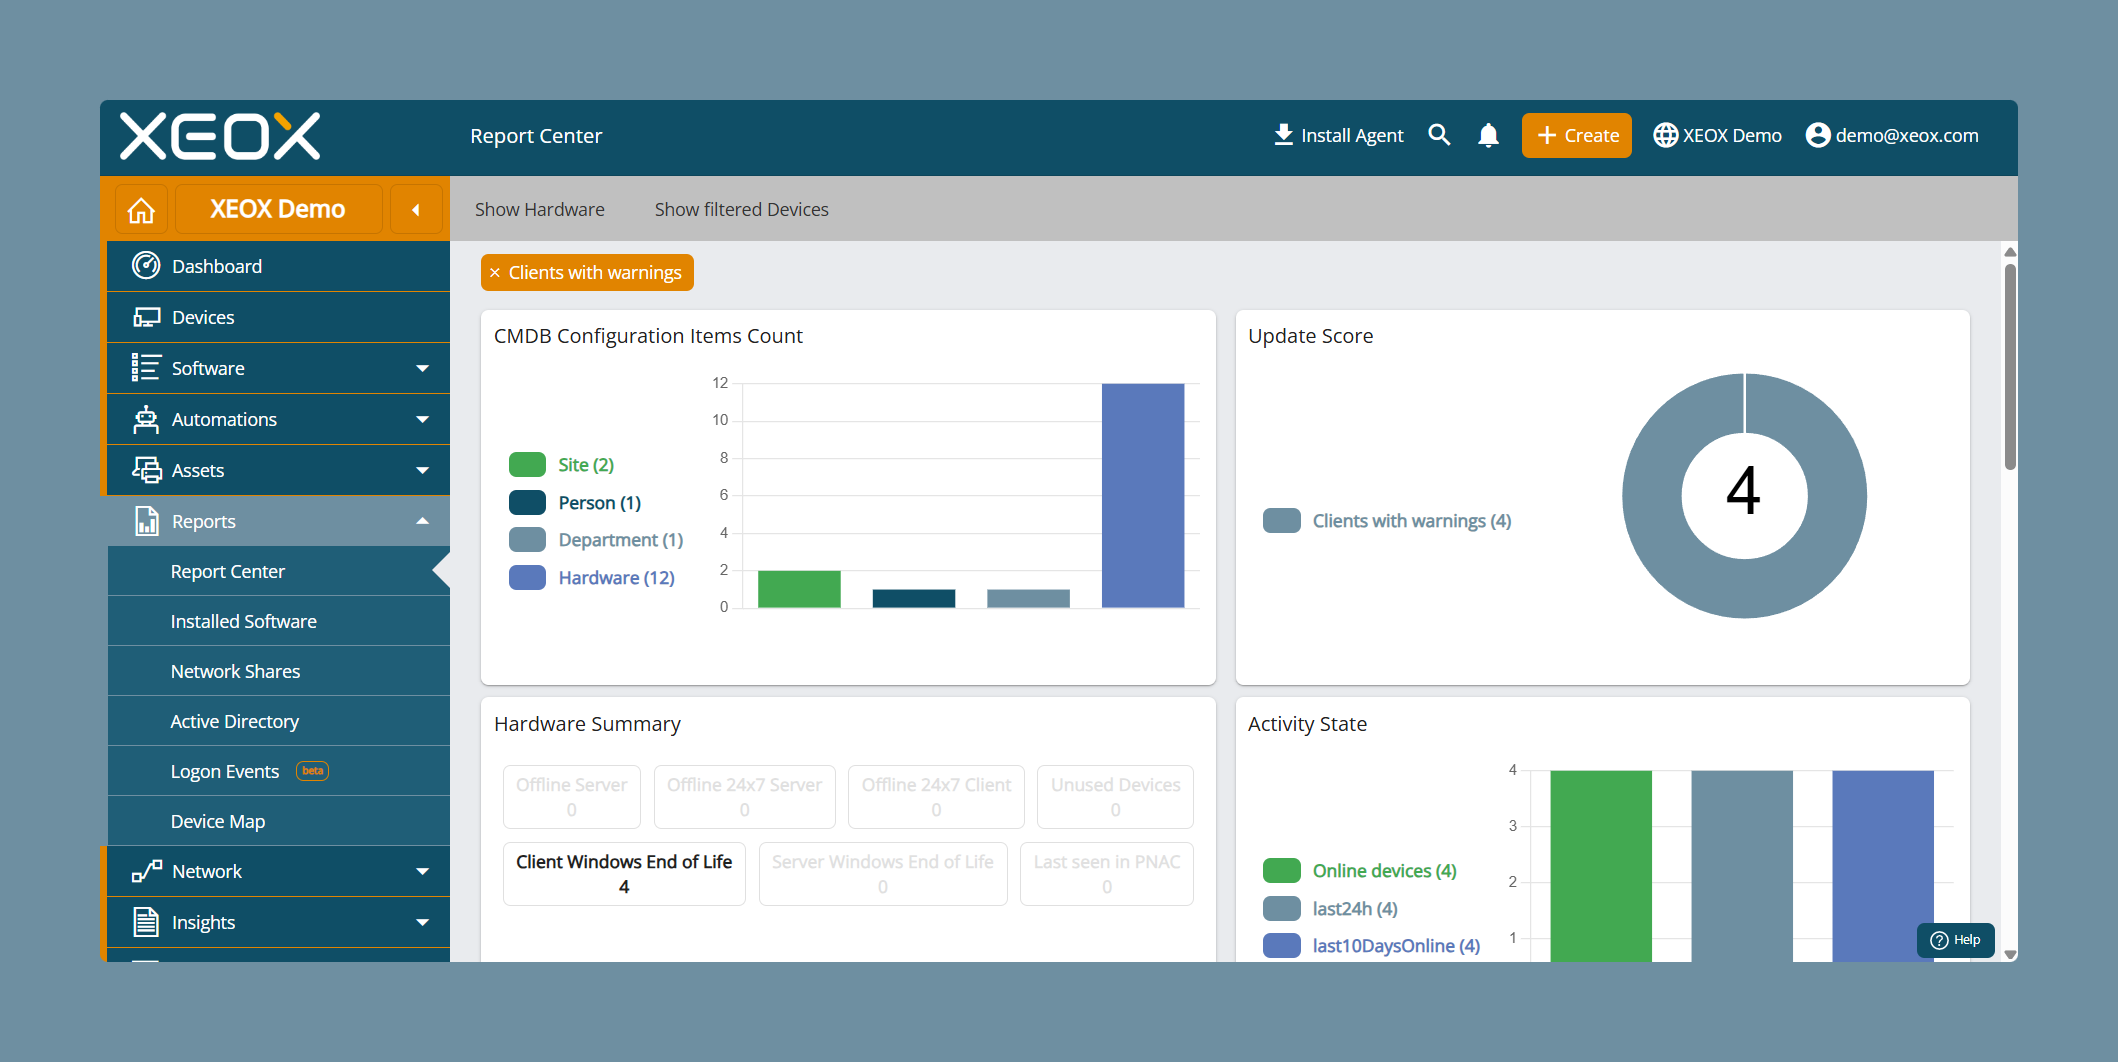Open Logon Events beta report
Viewport: 2118px width, 1062px height.
click(278, 771)
